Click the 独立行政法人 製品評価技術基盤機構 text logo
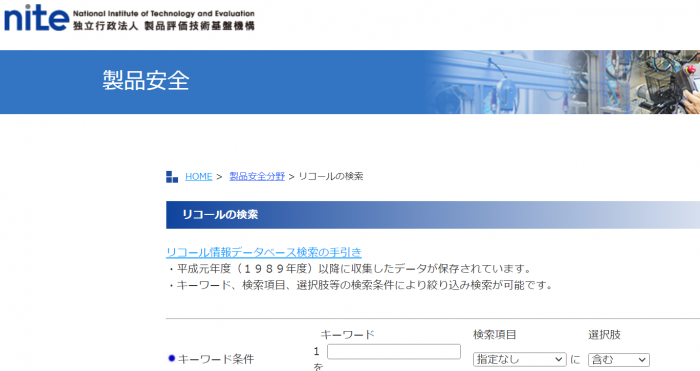The image size is (700, 371). (x=164, y=26)
